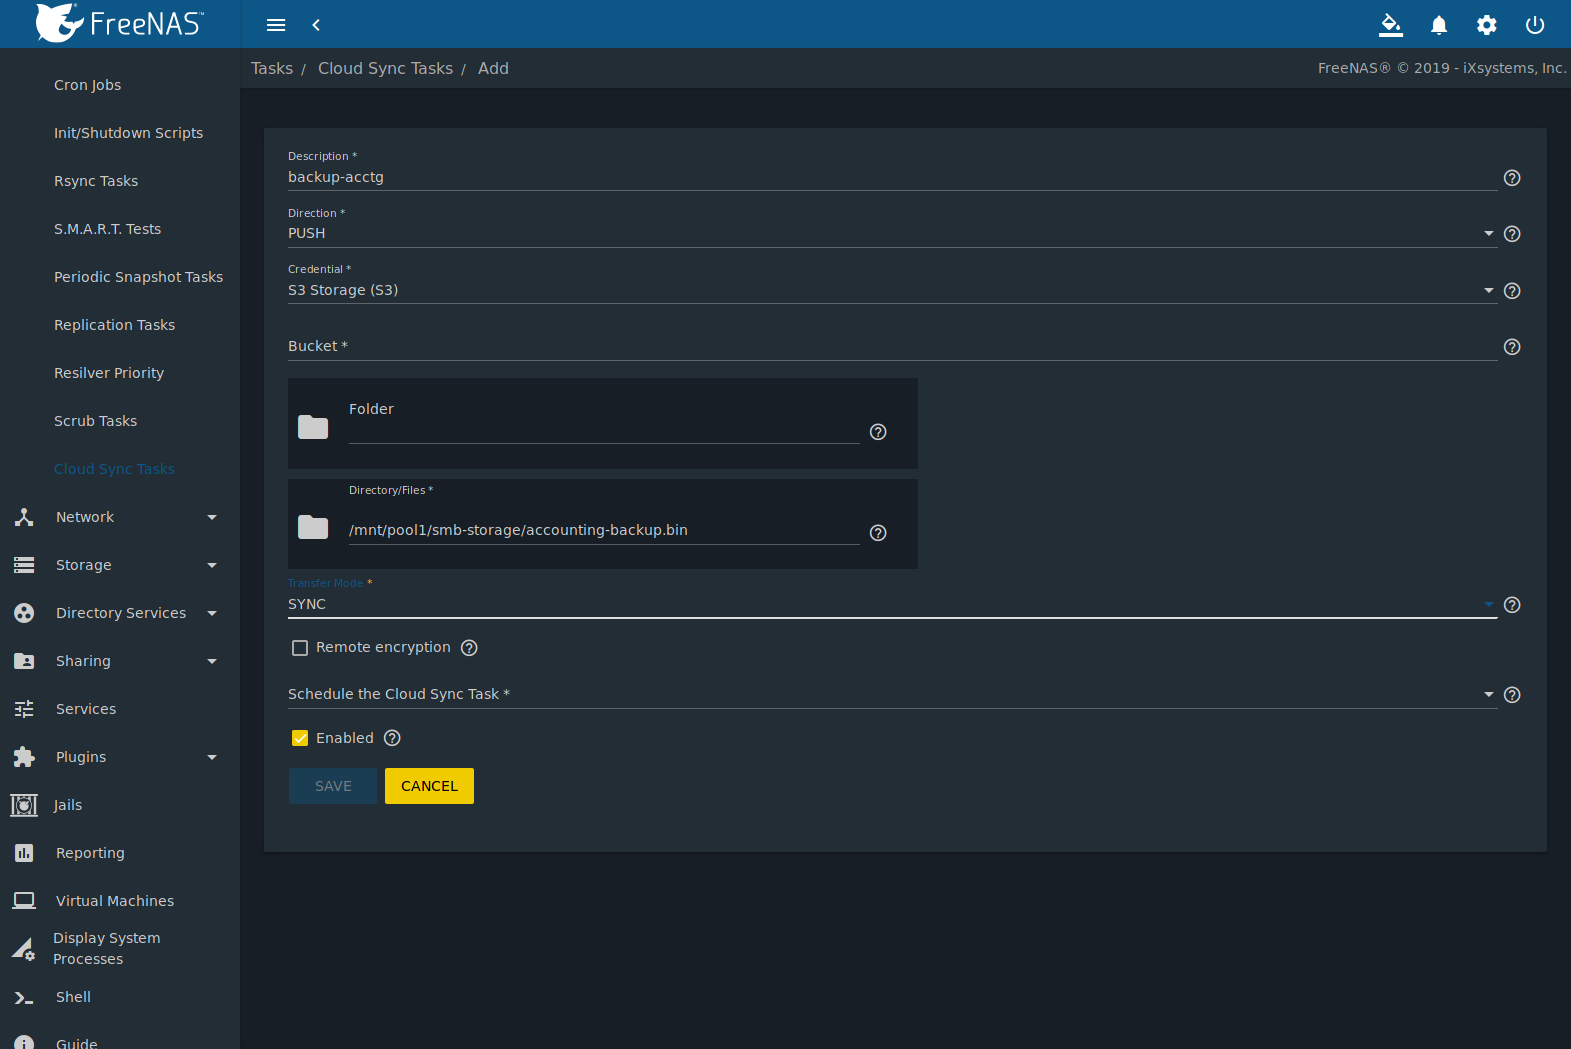Enable the Remote encryption checkbox
This screenshot has height=1049, width=1571.
click(300, 648)
